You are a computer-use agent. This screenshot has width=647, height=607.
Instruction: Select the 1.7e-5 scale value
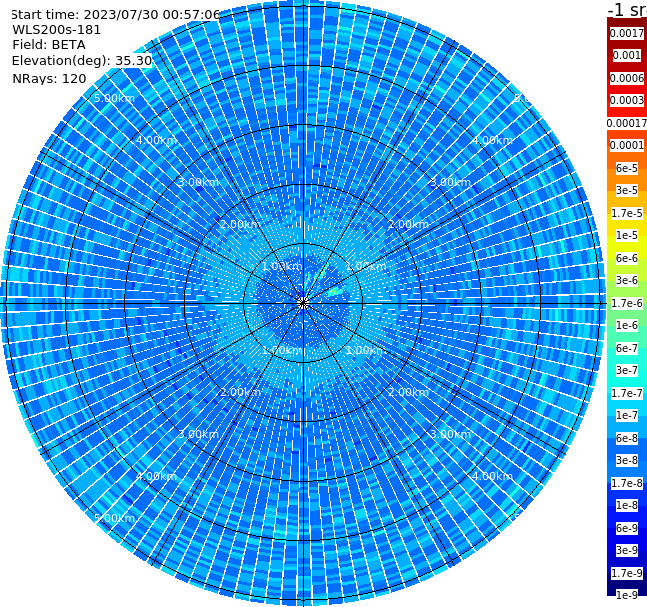click(x=627, y=213)
